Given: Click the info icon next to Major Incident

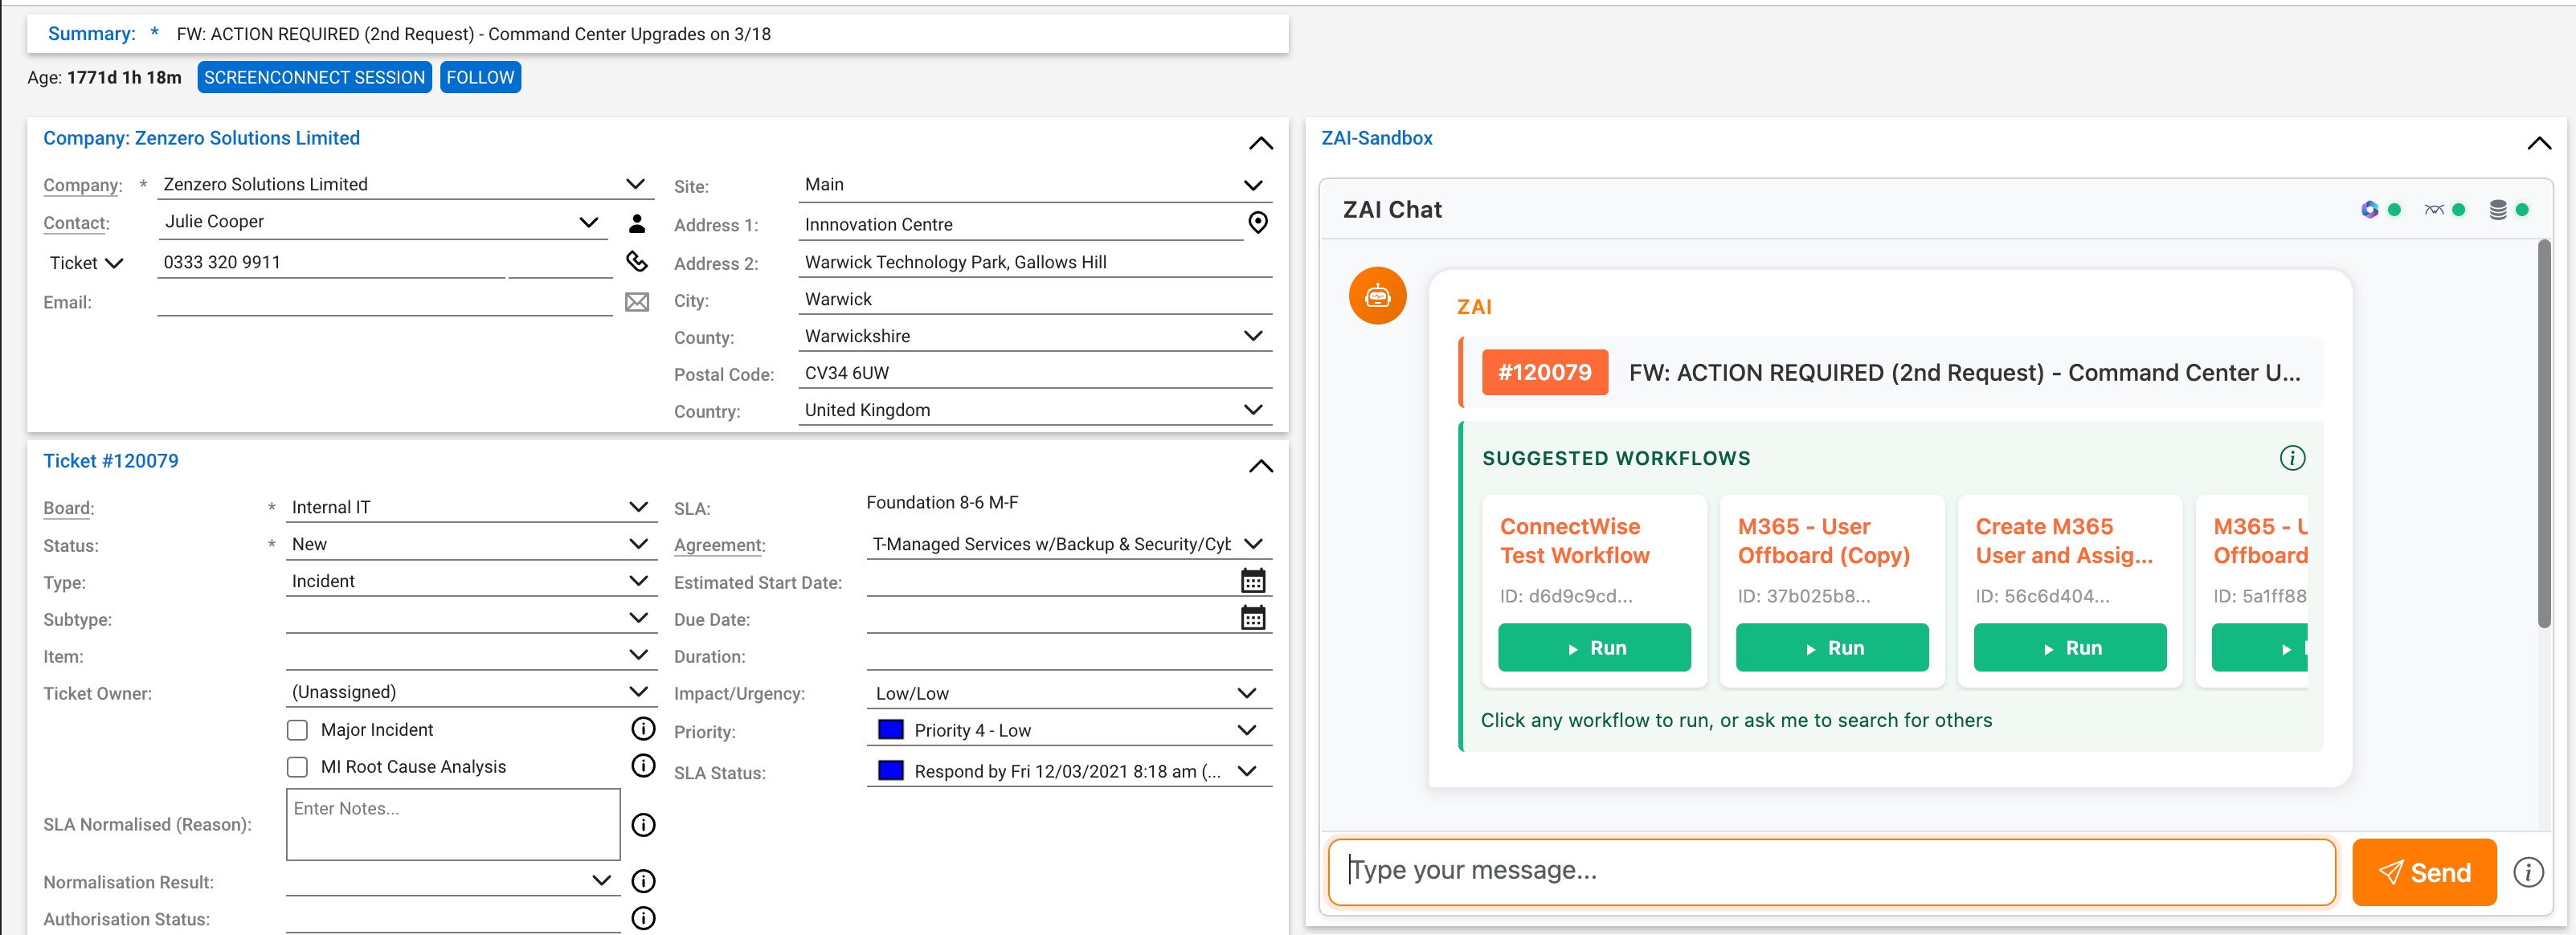Looking at the screenshot, I should (644, 729).
